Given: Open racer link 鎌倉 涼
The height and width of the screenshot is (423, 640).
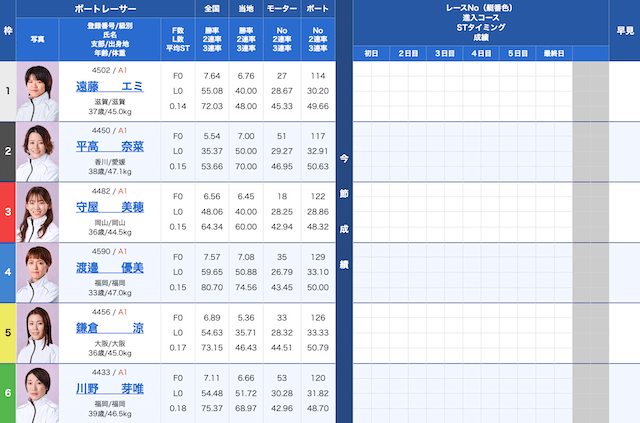Looking at the screenshot, I should (x=109, y=328).
